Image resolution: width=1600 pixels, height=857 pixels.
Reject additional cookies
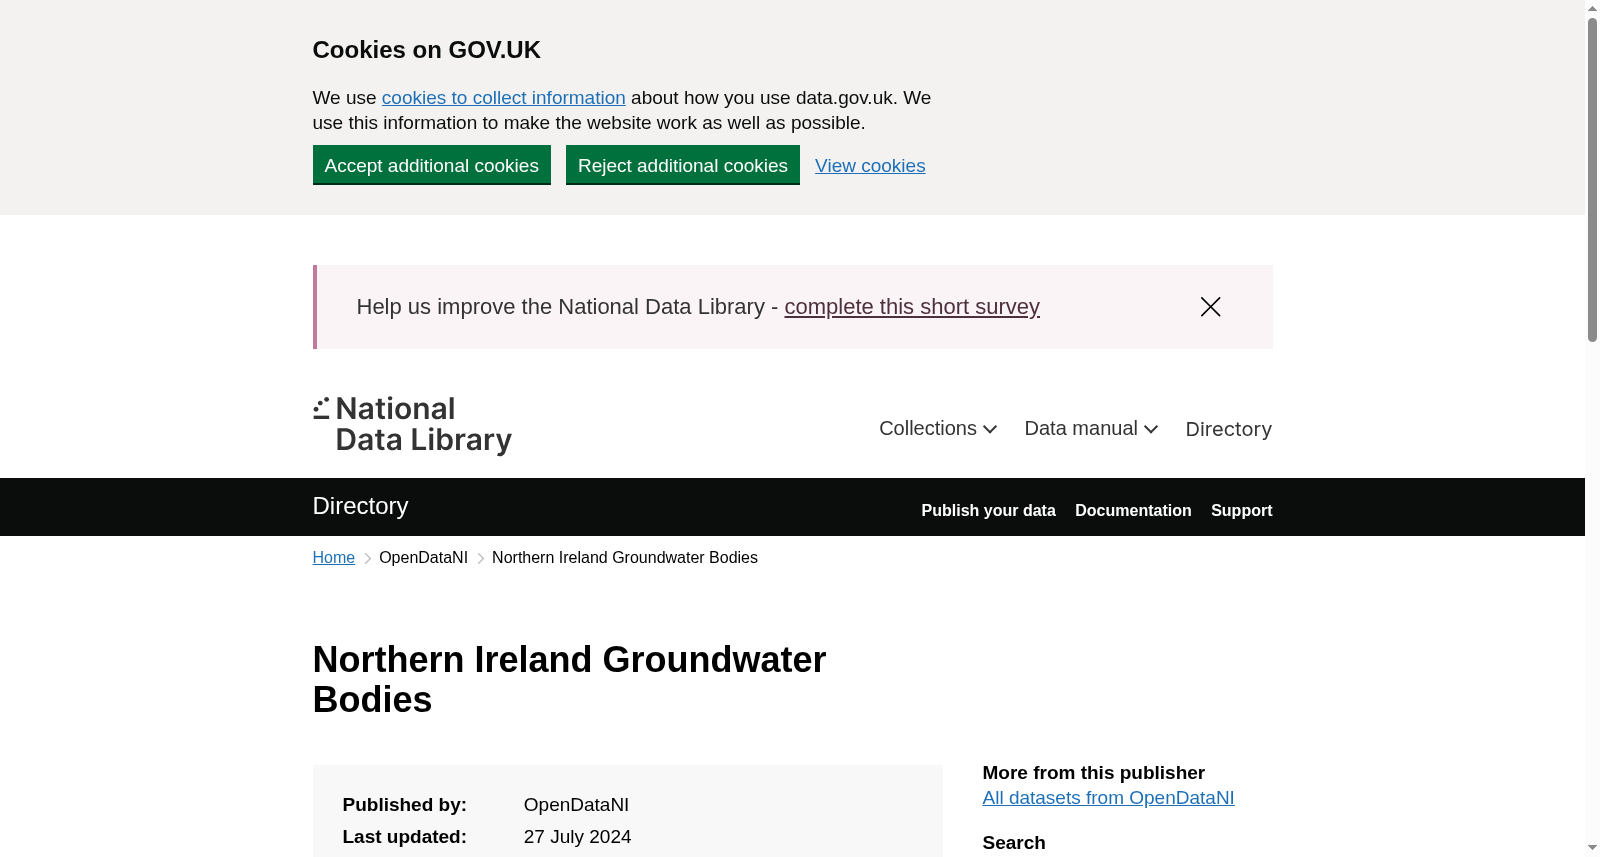point(683,165)
